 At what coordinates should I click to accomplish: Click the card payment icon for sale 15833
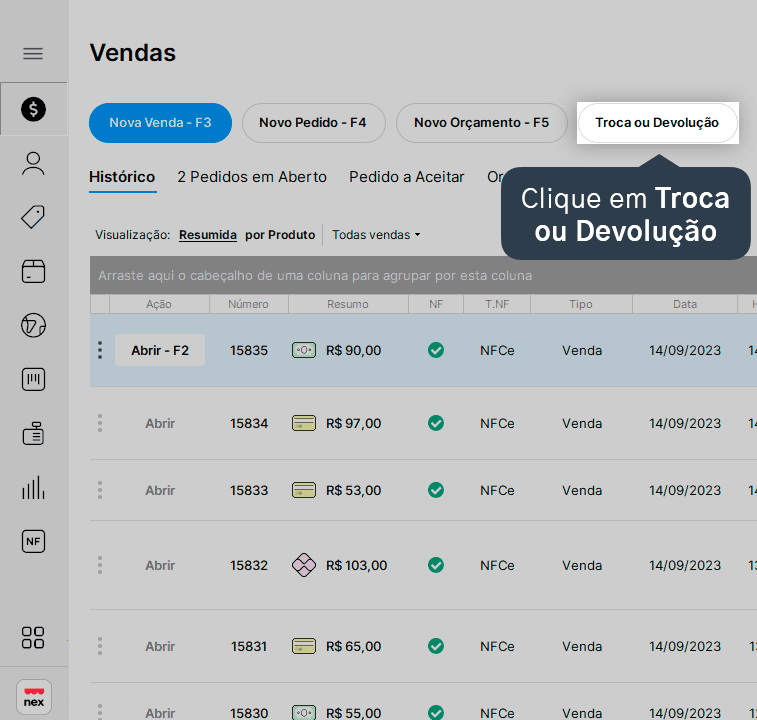pyautogui.click(x=304, y=490)
